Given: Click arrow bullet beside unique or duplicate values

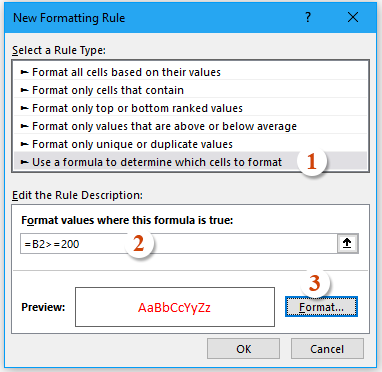Looking at the screenshot, I should (24, 144).
